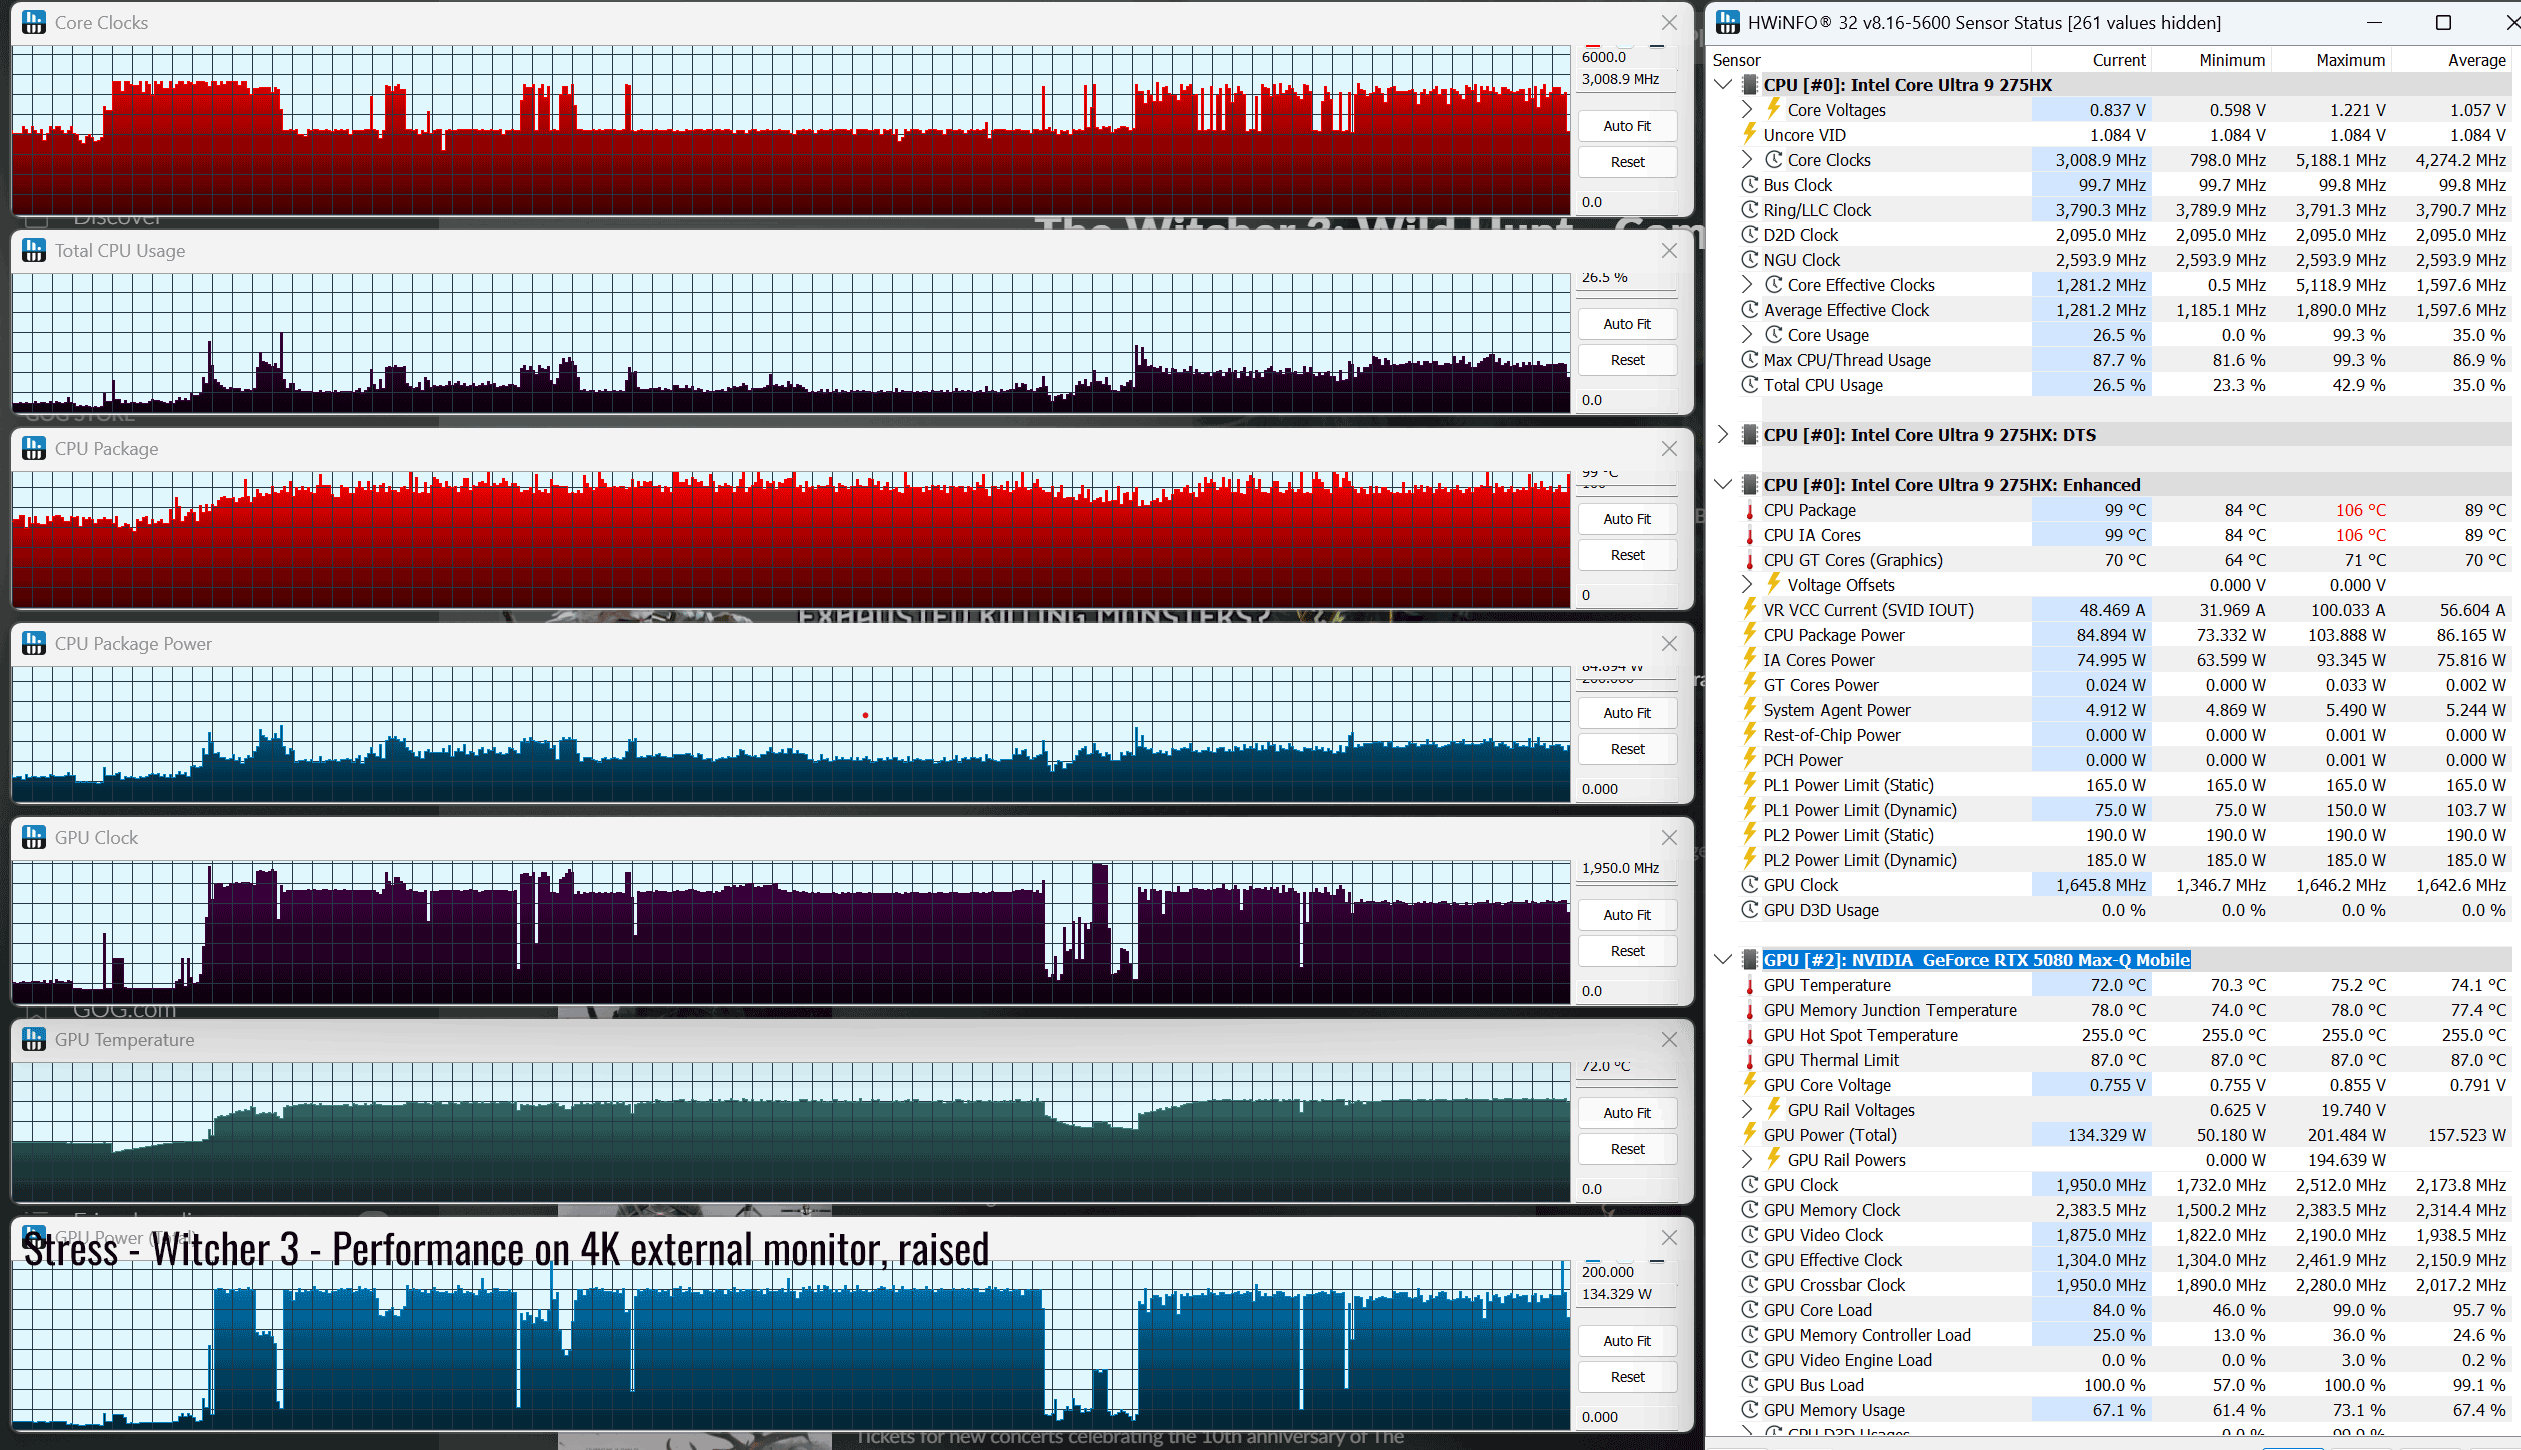Click the GPU Temperature graph window icon
2521x1450 pixels.
pyautogui.click(x=34, y=1039)
